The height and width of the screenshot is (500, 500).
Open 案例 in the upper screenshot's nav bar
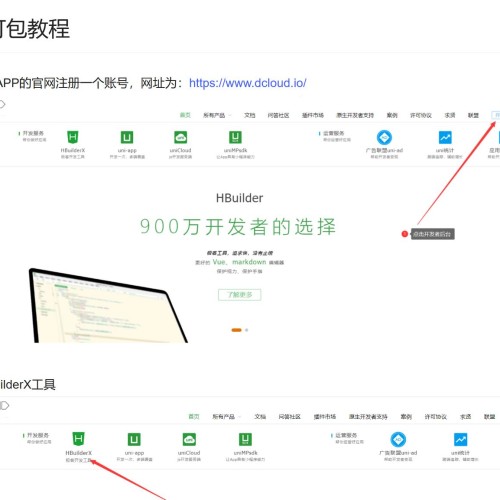[x=392, y=115]
